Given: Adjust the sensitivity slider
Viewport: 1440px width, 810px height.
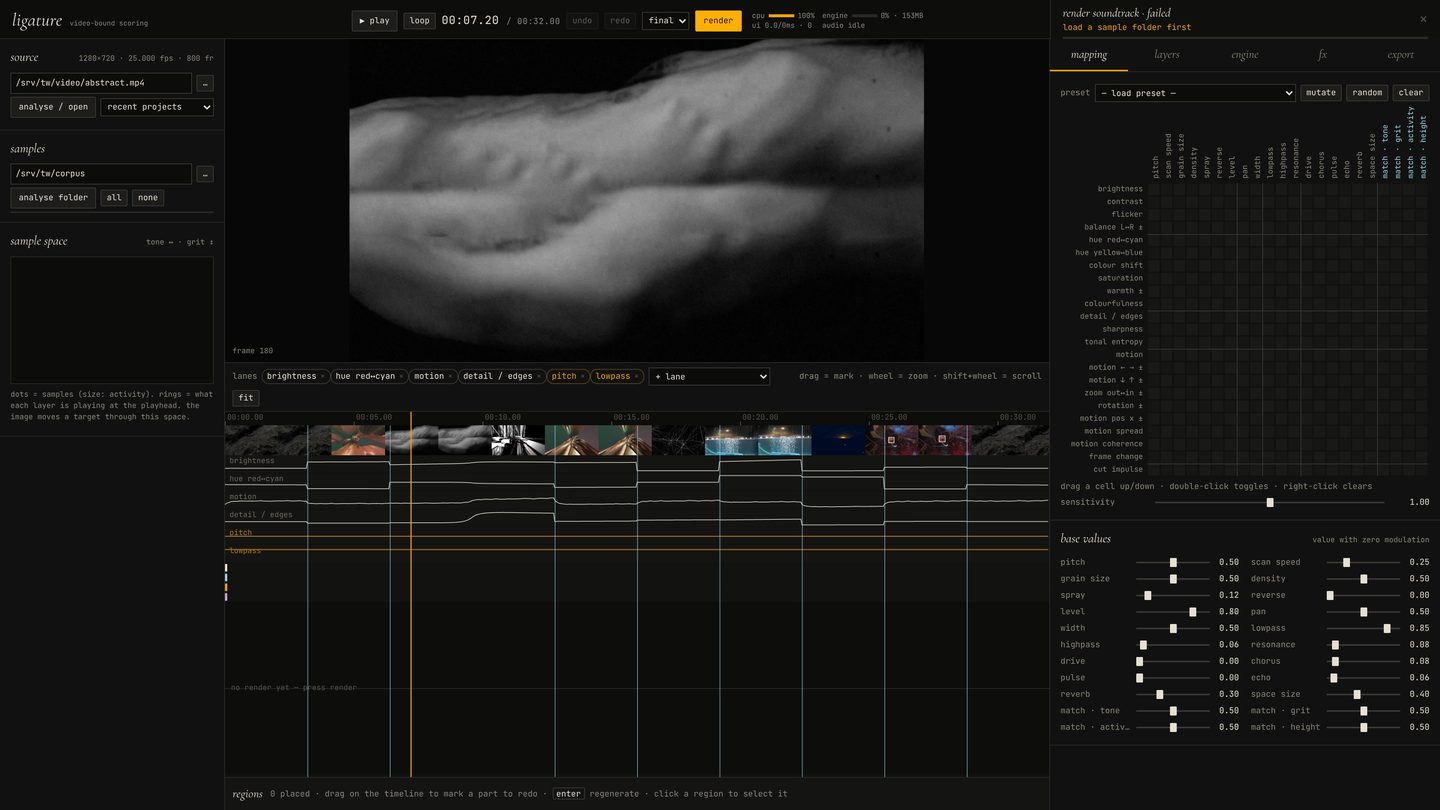Looking at the screenshot, I should click(x=1270, y=502).
